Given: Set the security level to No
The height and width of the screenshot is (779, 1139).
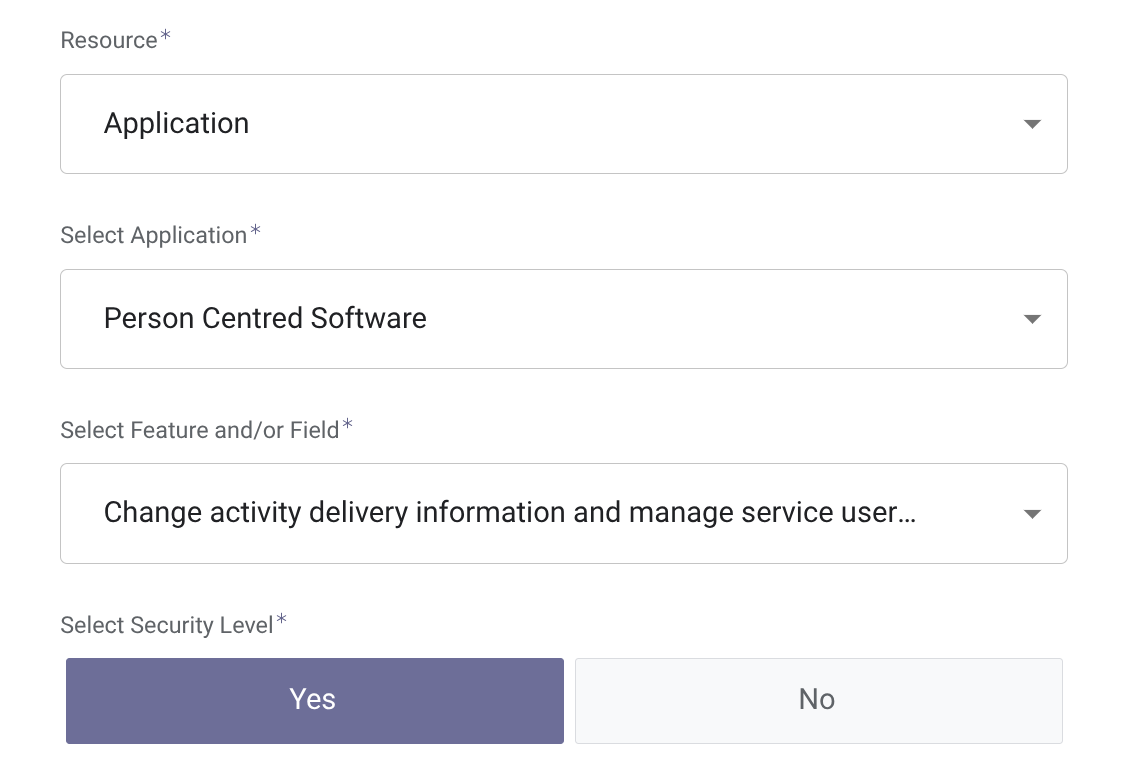Looking at the screenshot, I should [817, 700].
